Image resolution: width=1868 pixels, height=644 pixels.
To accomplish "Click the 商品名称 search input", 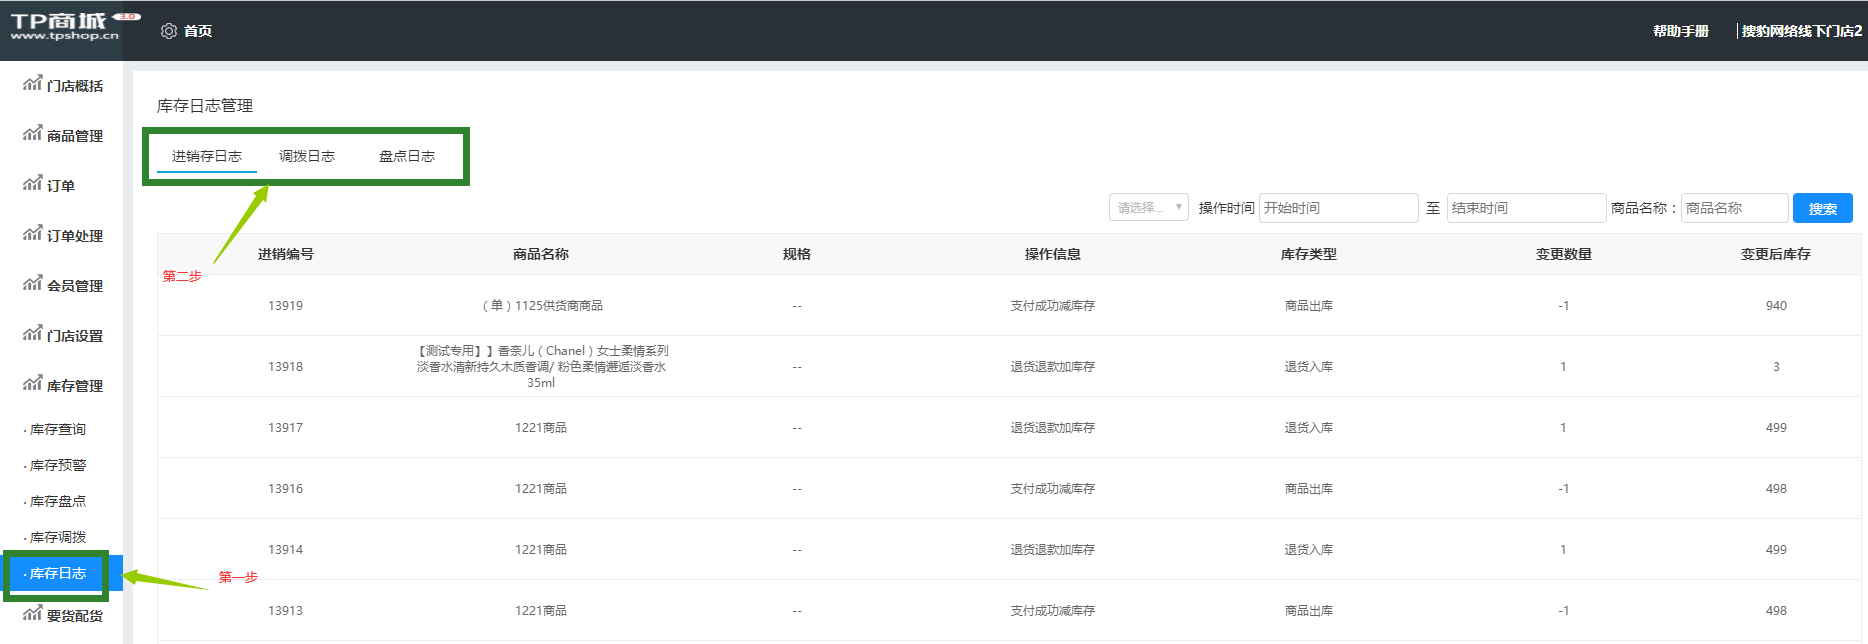I will click(1734, 208).
